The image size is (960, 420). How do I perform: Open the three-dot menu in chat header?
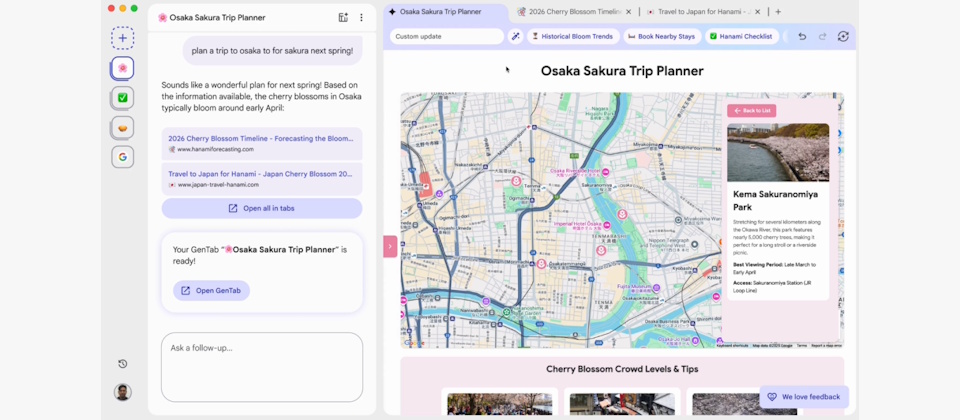coord(361,17)
